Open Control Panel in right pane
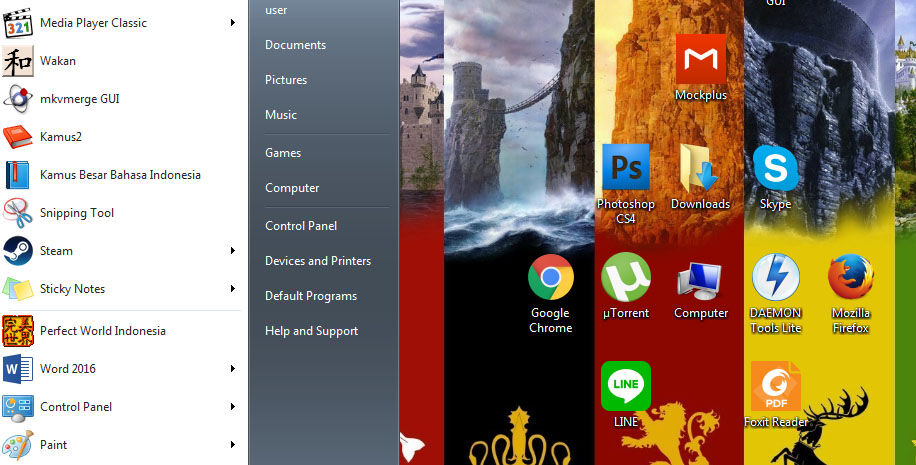 coord(301,226)
